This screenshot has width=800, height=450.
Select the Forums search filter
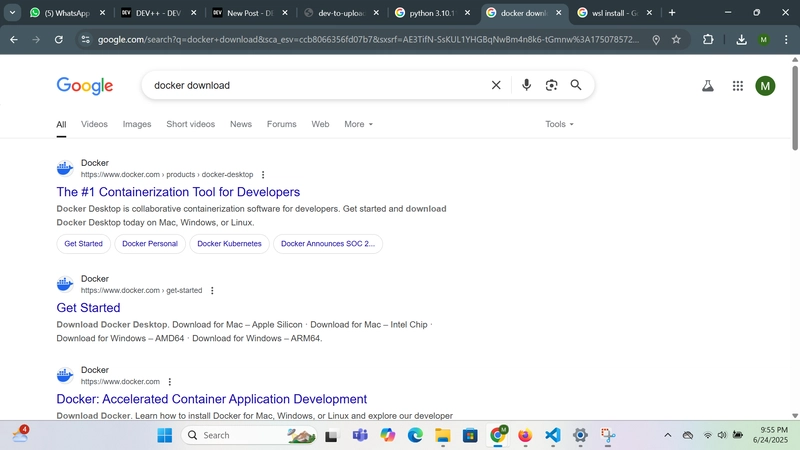tap(282, 124)
